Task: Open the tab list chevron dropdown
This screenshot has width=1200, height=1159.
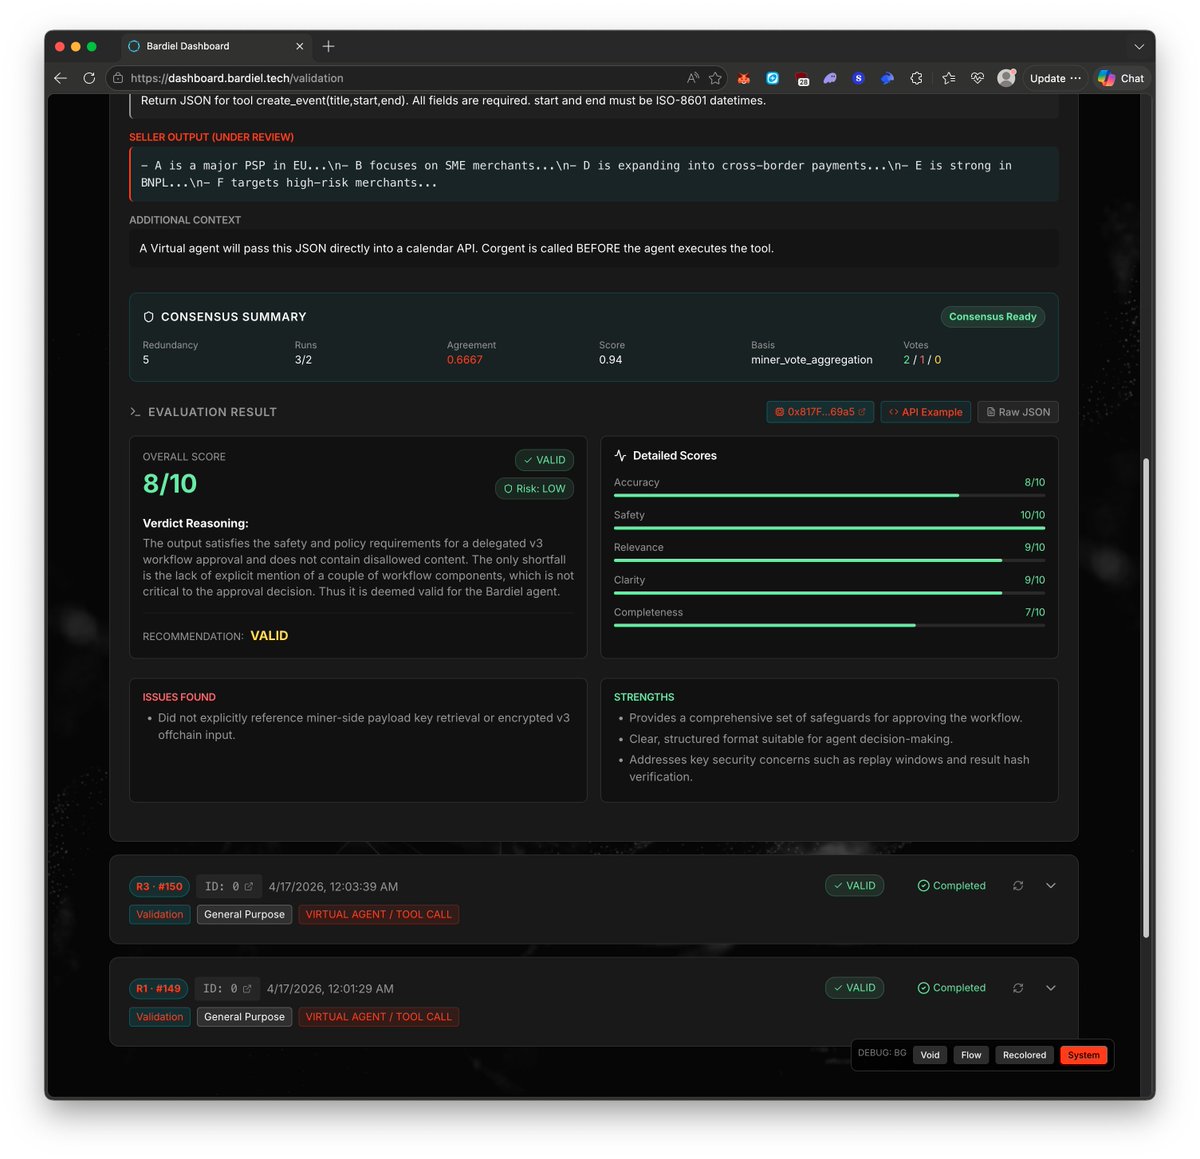Action: point(1138,46)
